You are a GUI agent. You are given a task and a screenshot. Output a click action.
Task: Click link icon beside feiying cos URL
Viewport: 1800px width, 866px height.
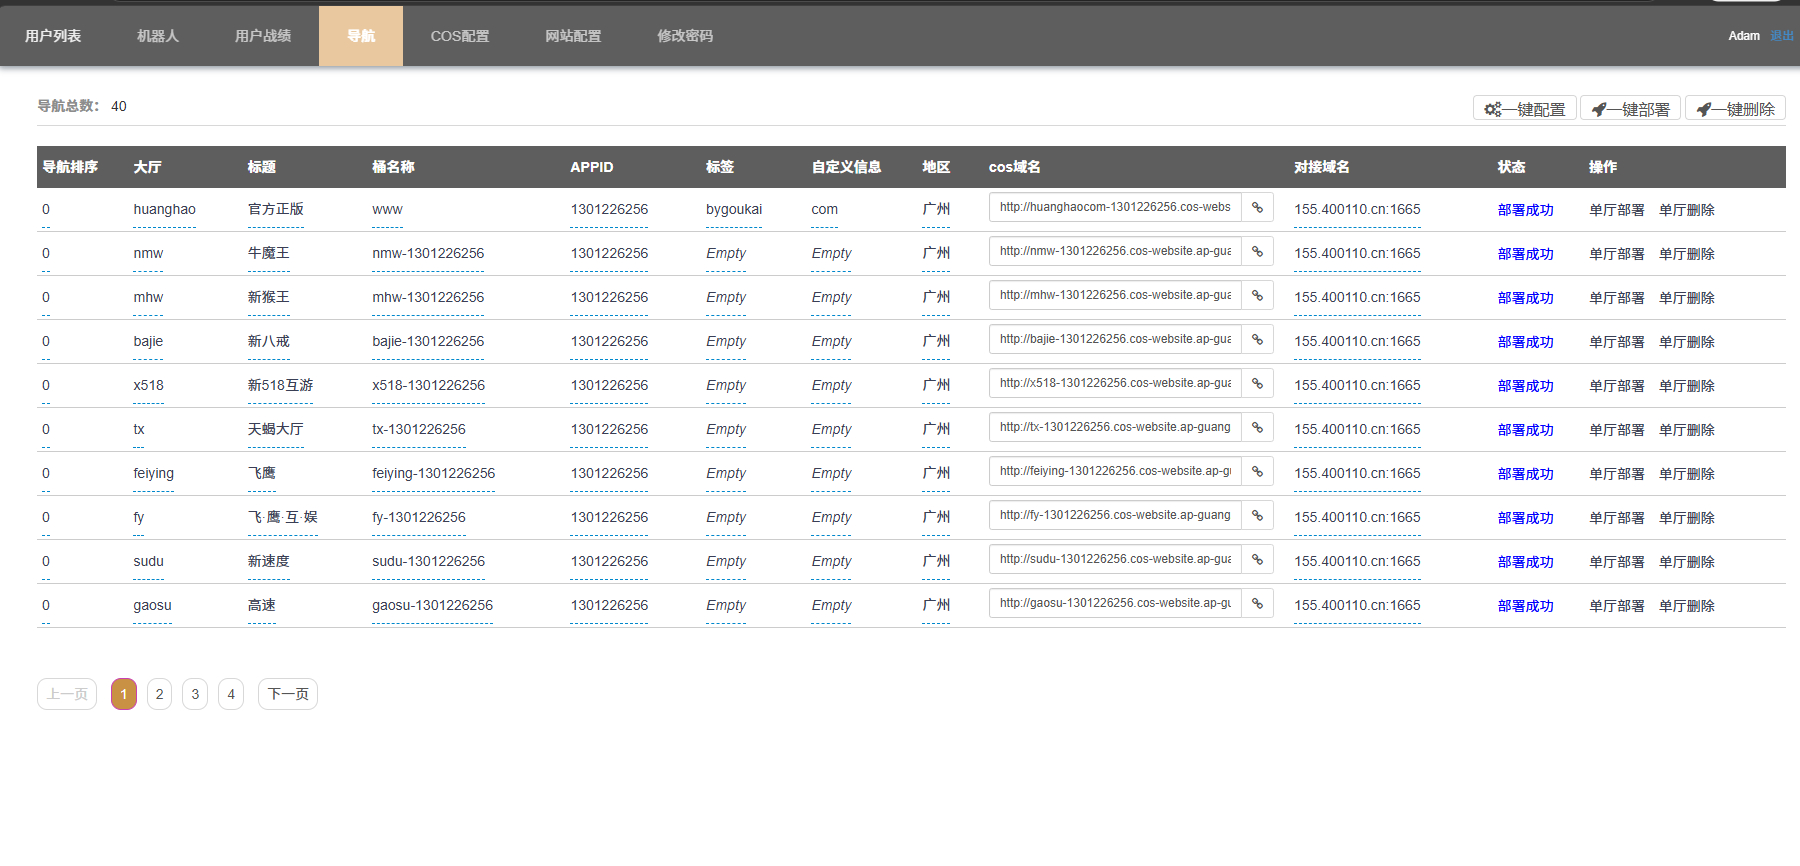coord(1257,472)
